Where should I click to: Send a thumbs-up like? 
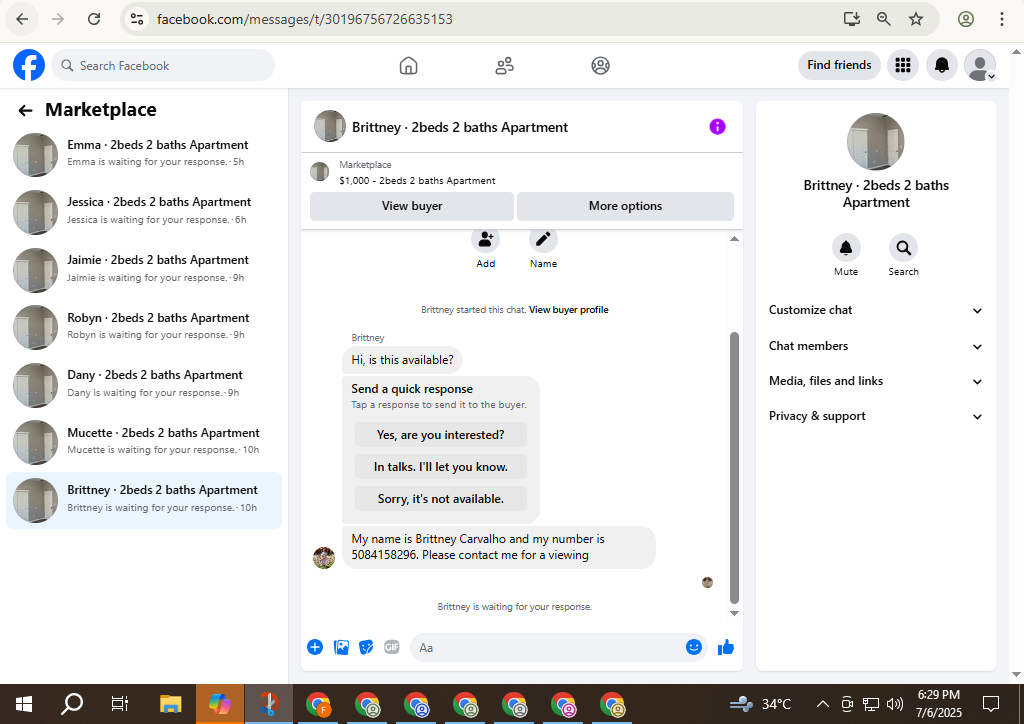coord(726,647)
